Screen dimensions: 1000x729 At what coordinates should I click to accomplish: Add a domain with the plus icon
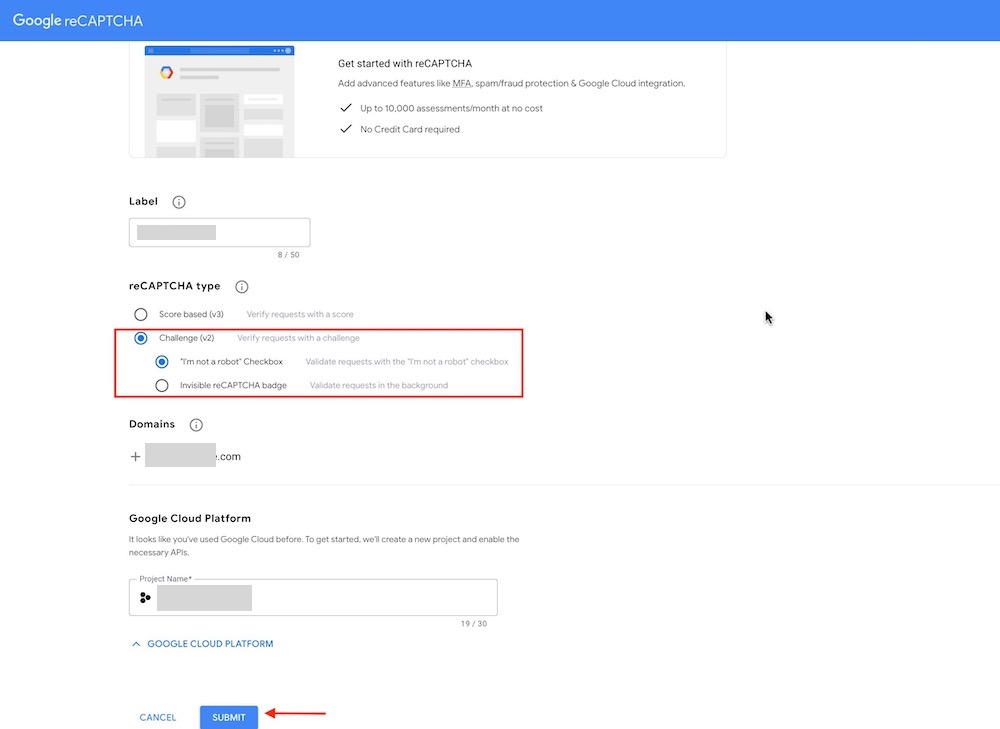click(135, 457)
